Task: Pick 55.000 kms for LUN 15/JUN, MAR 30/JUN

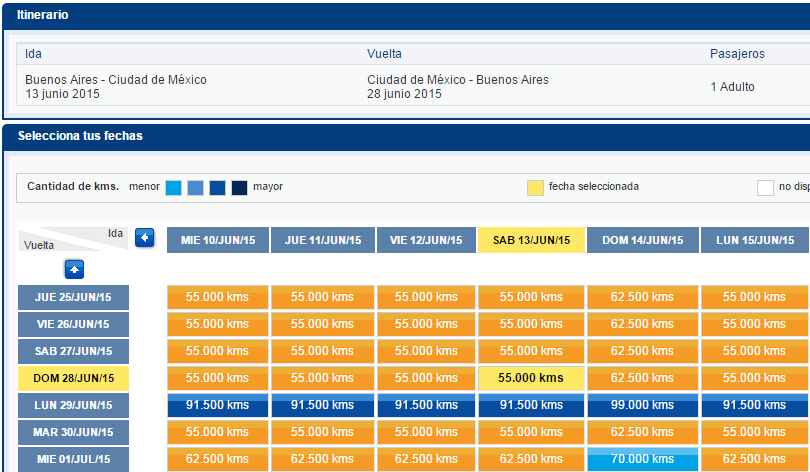Action: 754,432
